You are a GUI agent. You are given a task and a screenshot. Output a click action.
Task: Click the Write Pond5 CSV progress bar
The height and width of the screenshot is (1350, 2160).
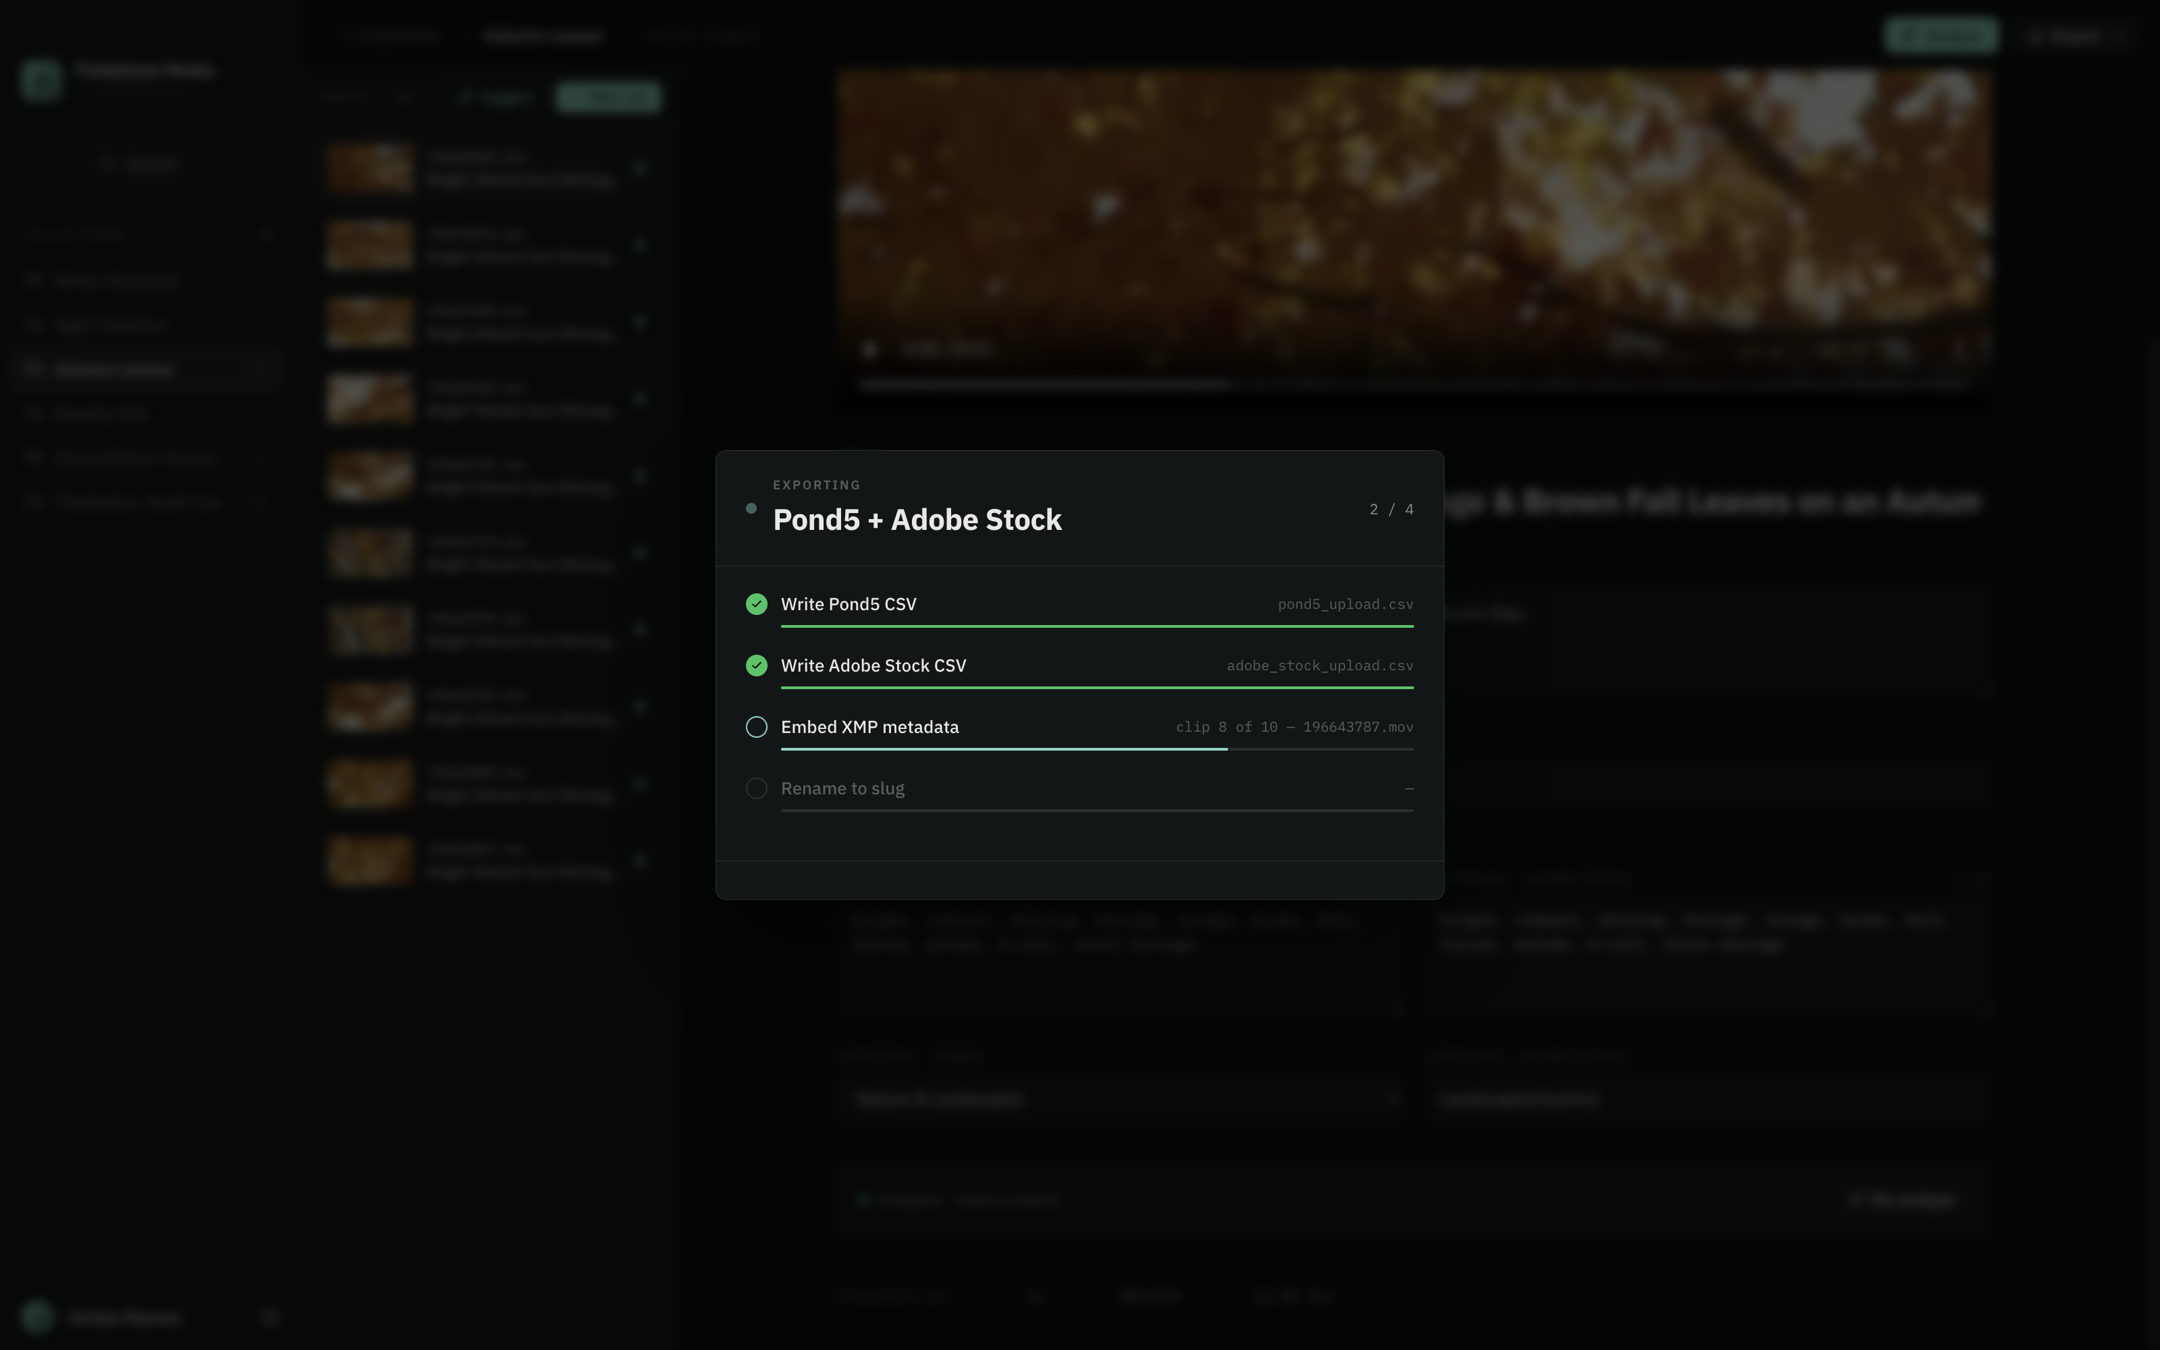[1097, 626]
